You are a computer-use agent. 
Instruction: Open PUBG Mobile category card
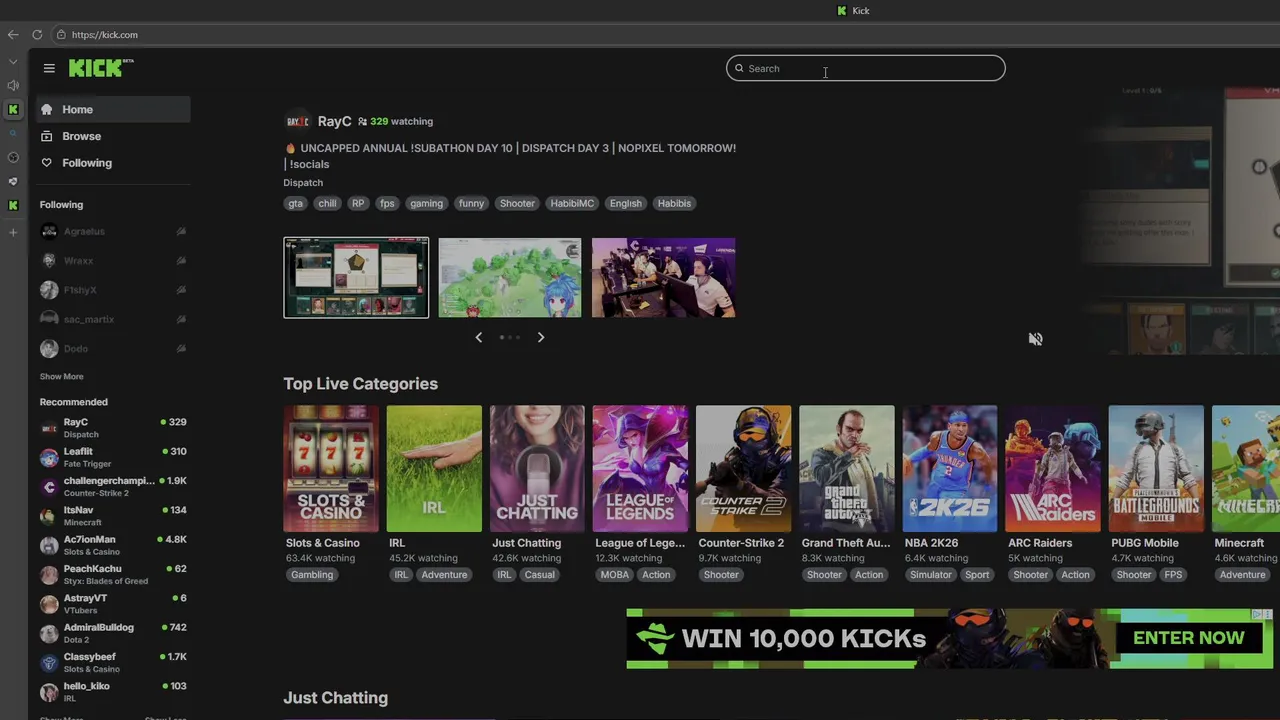(x=1156, y=469)
